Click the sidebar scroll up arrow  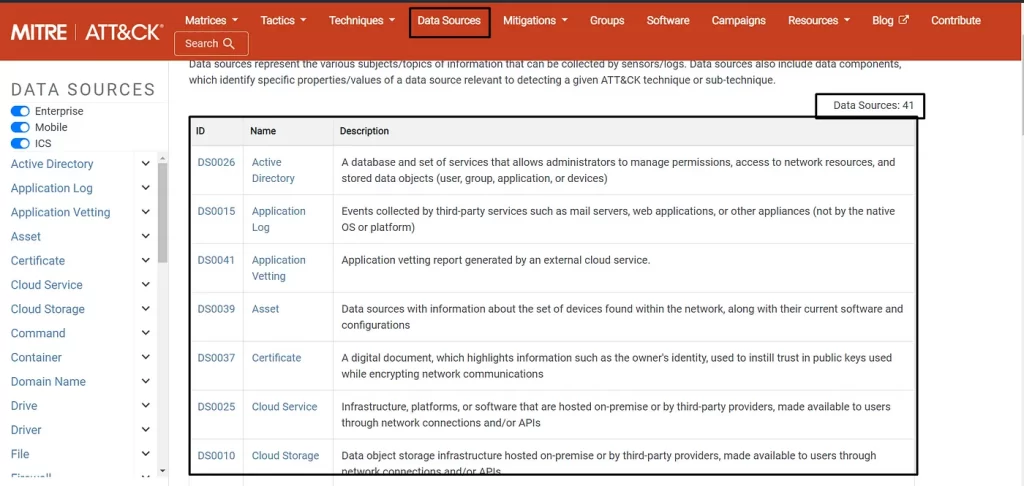163,157
